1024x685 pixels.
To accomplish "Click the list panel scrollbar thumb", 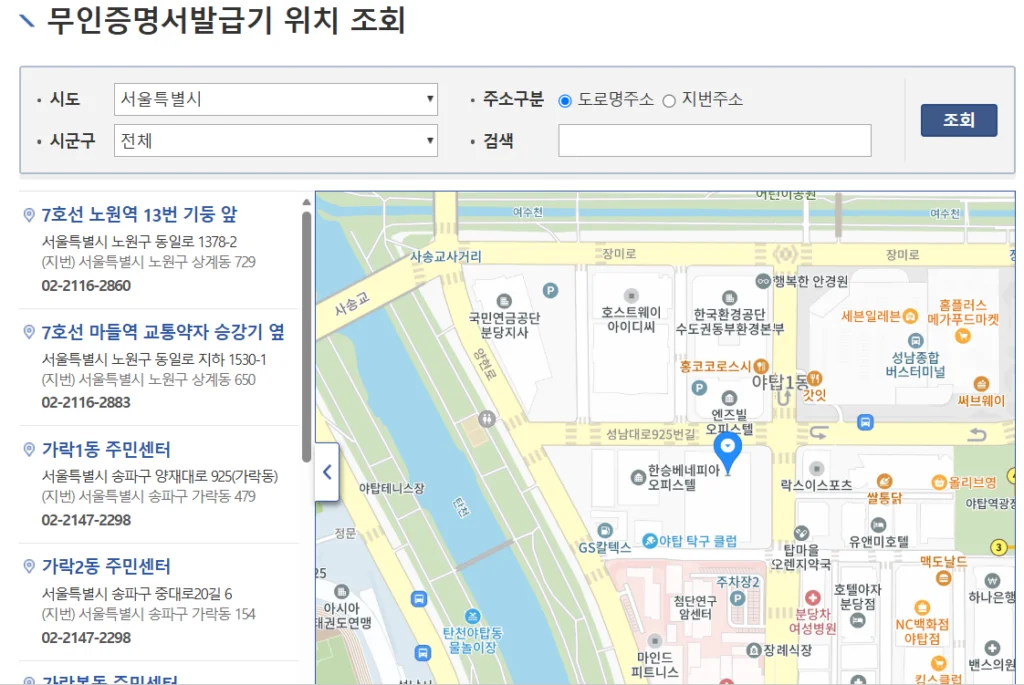I will click(x=306, y=336).
